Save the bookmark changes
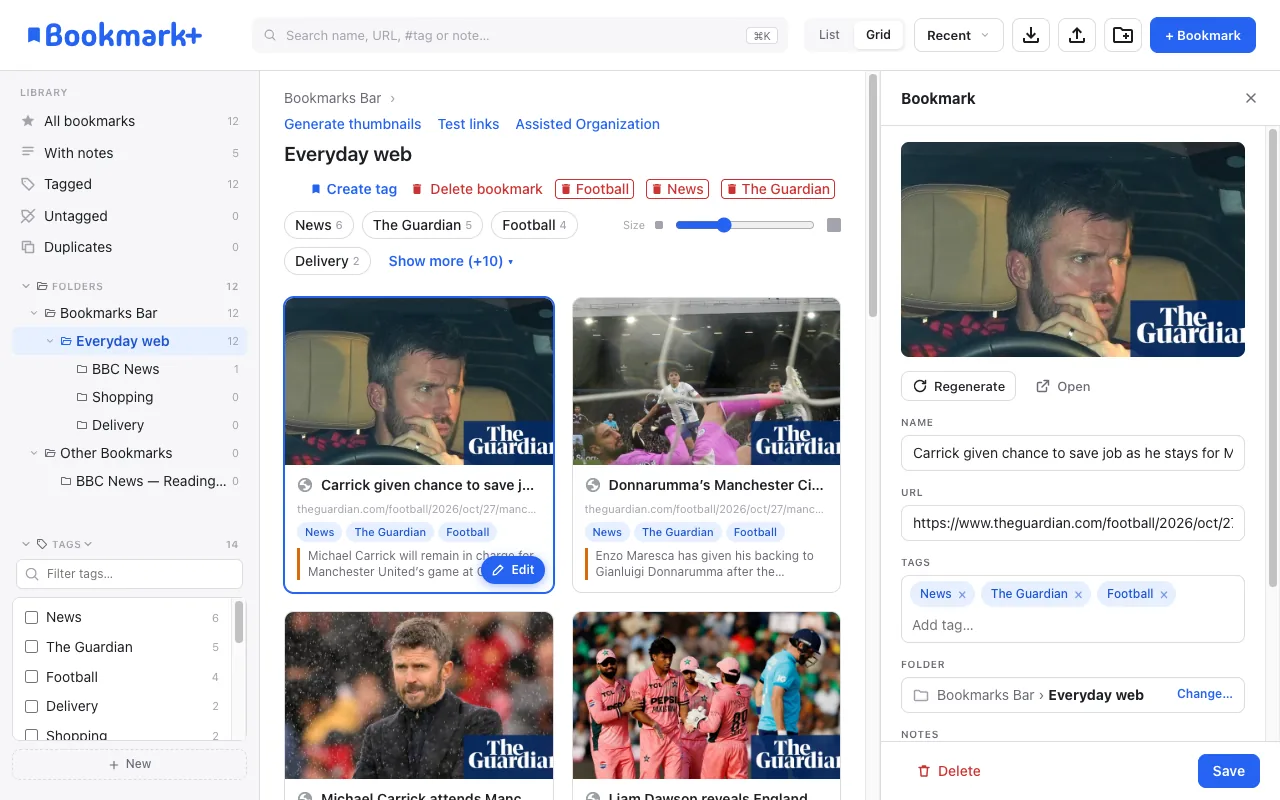Screen dimensions: 1280x800 (1228, 771)
